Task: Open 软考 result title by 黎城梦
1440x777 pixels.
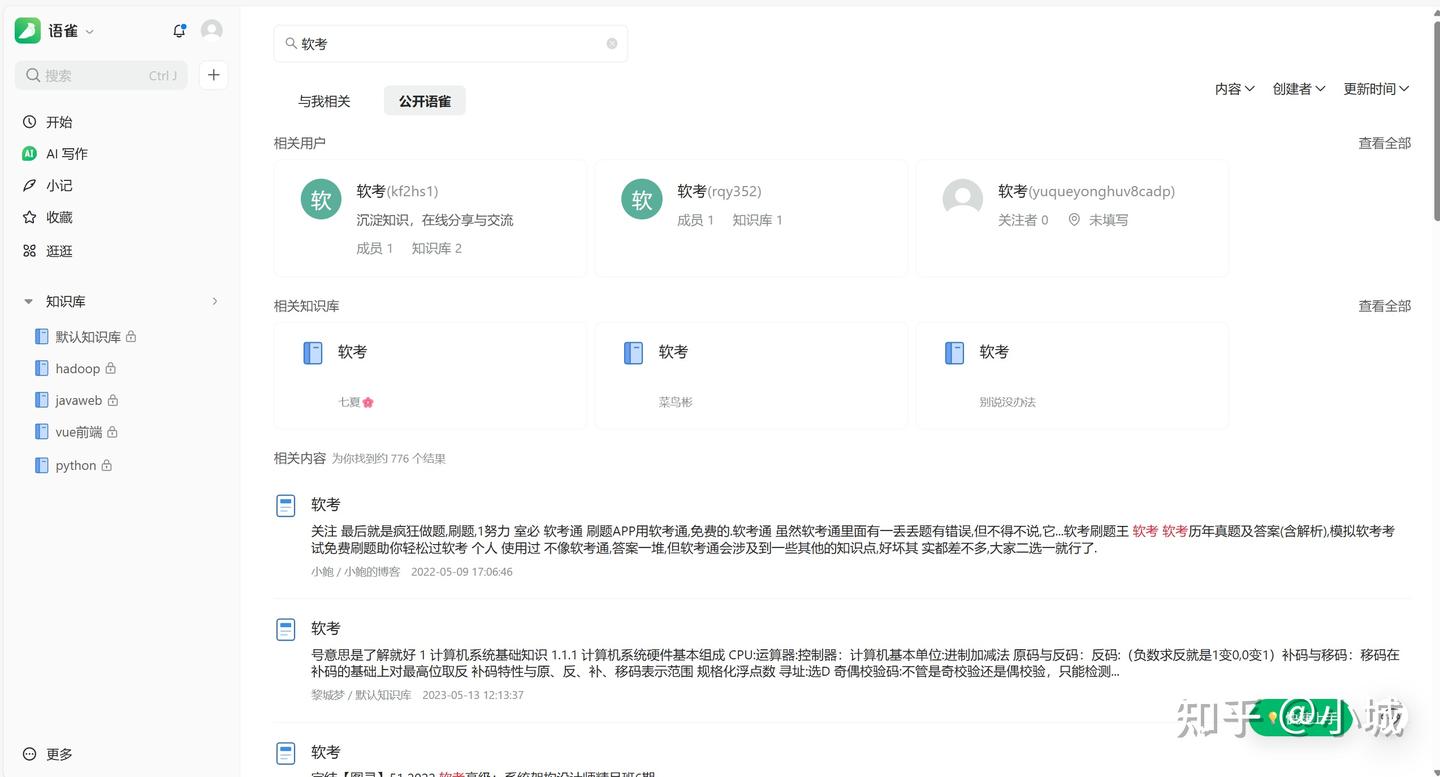Action: [x=325, y=628]
